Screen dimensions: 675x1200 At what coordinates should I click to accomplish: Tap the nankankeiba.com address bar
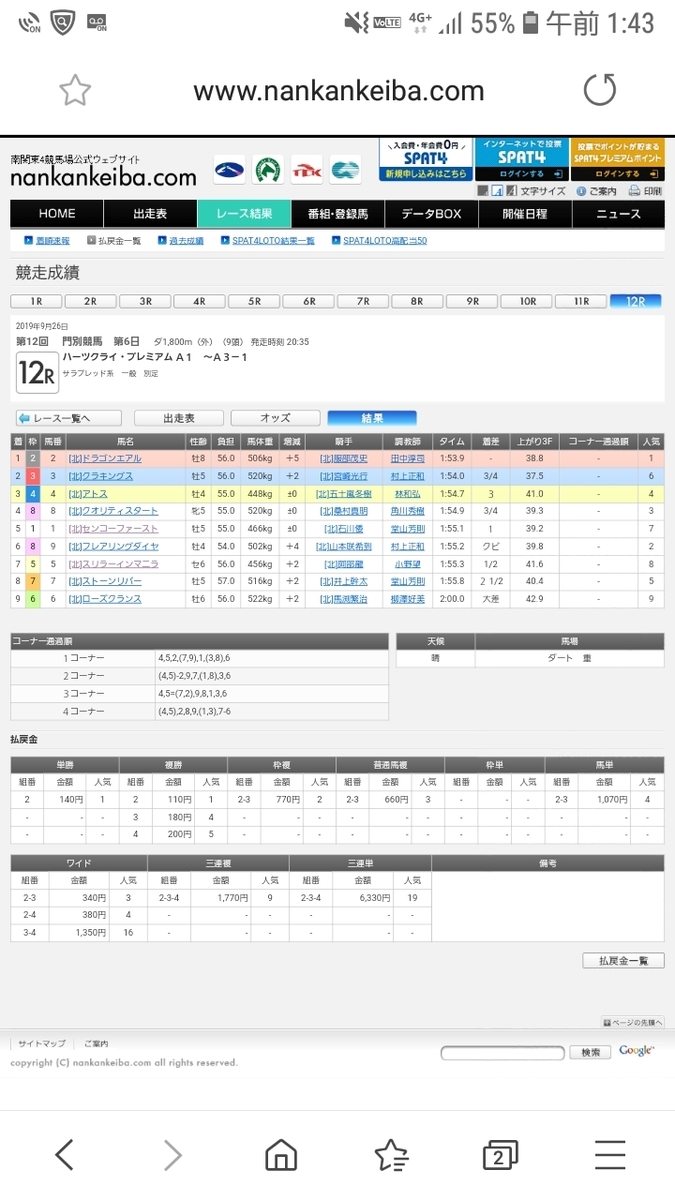(338, 92)
